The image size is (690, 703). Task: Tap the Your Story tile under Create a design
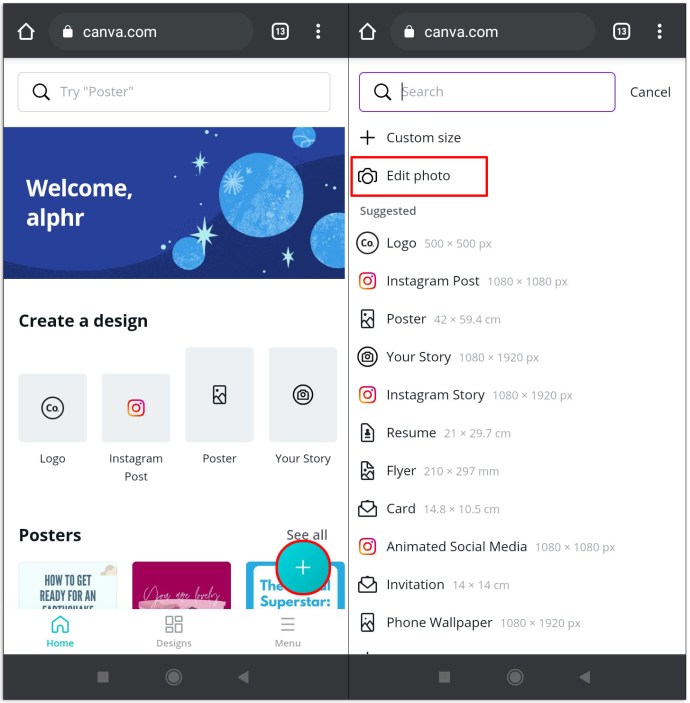tap(303, 395)
